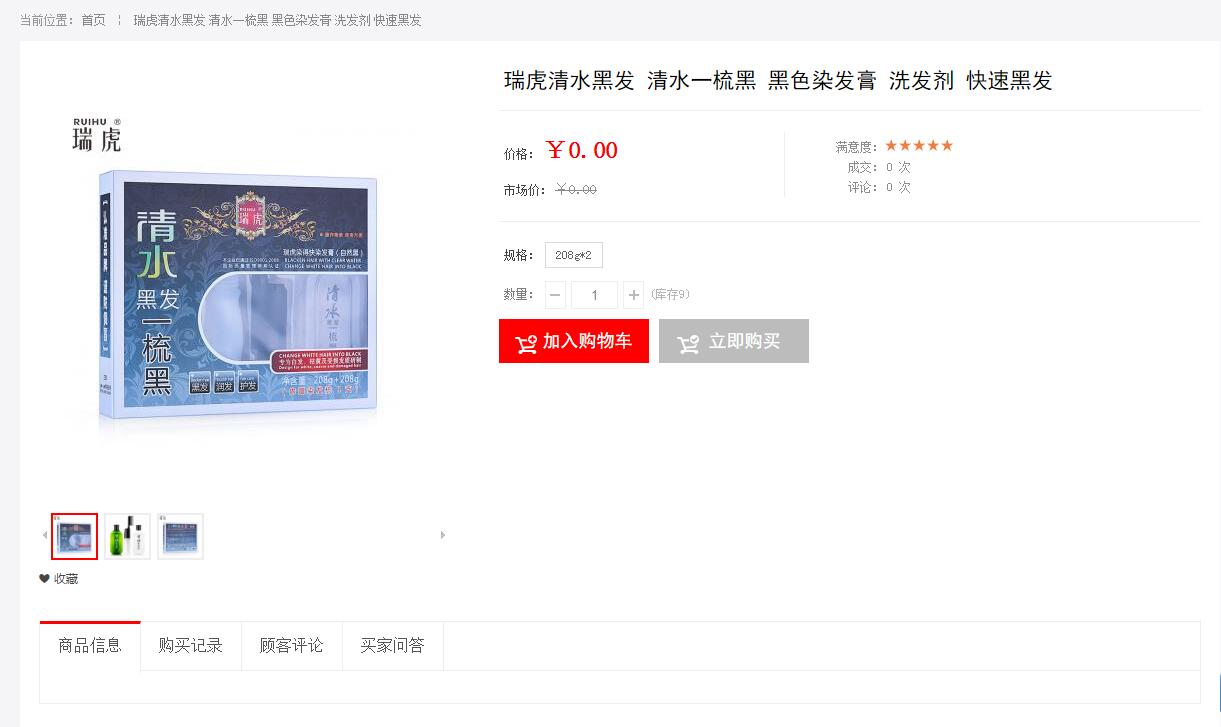1221x727 pixels.
Task: Click the left arrow of thumbnail carousel
Action: (x=44, y=535)
